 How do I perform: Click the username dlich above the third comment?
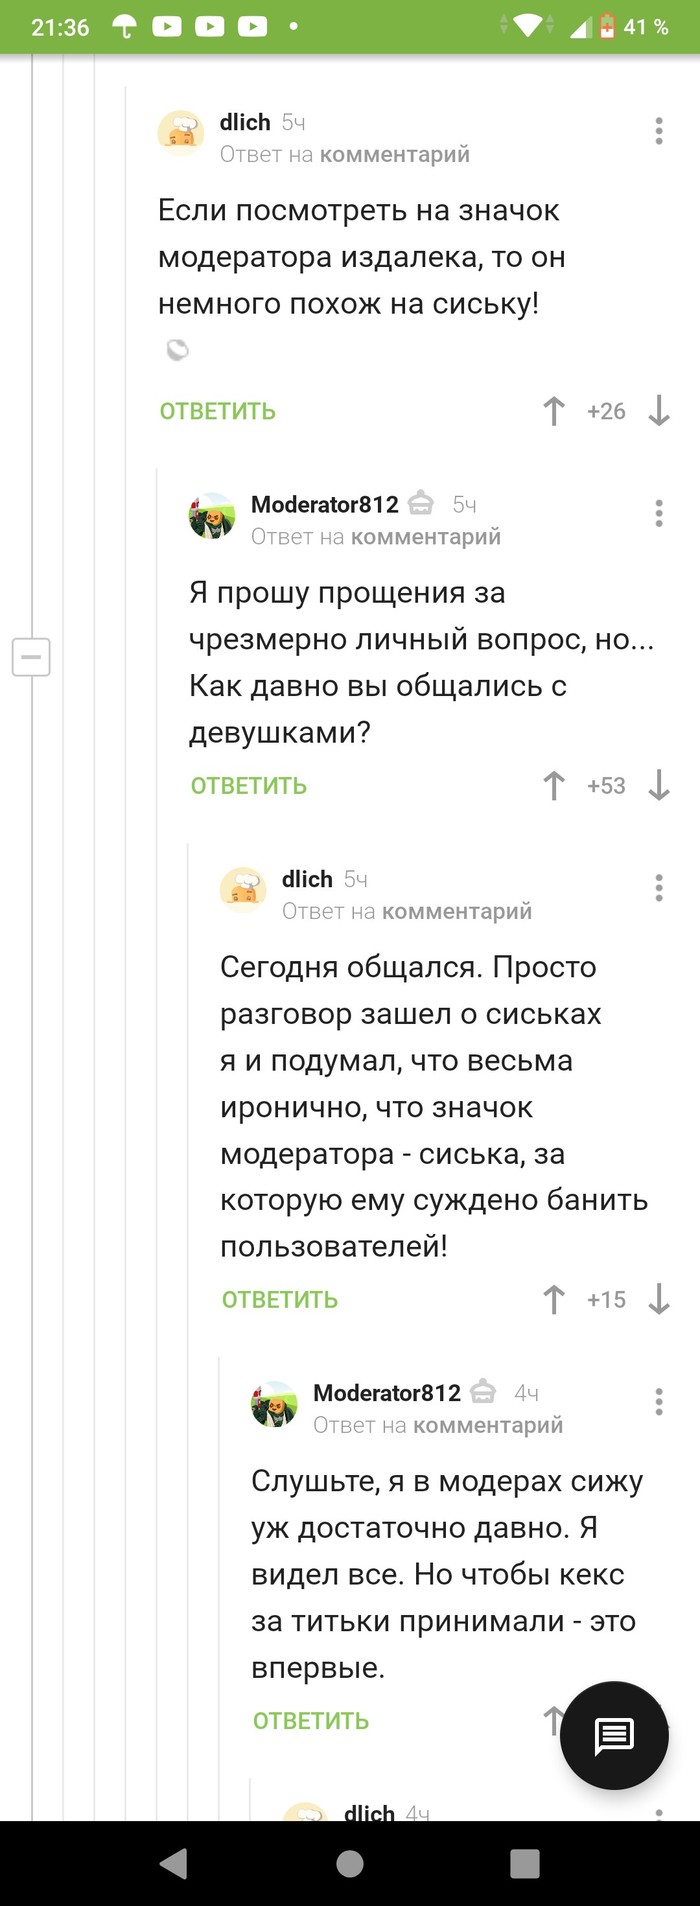coord(307,879)
